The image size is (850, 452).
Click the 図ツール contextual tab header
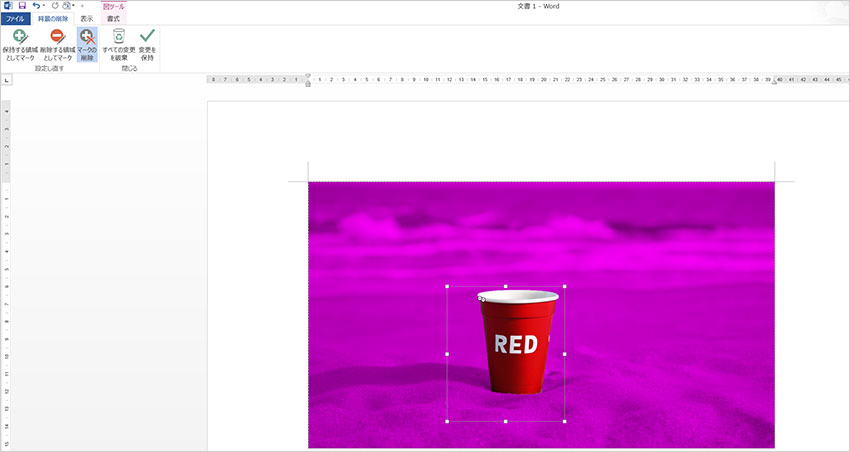[x=113, y=7]
